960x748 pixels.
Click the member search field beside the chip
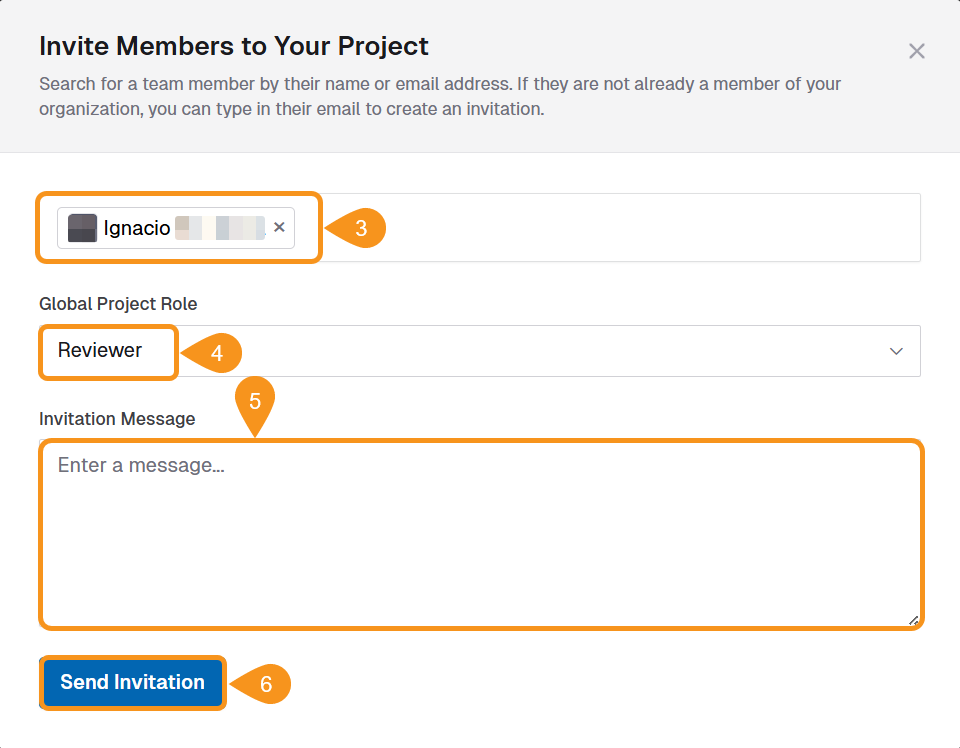600,227
